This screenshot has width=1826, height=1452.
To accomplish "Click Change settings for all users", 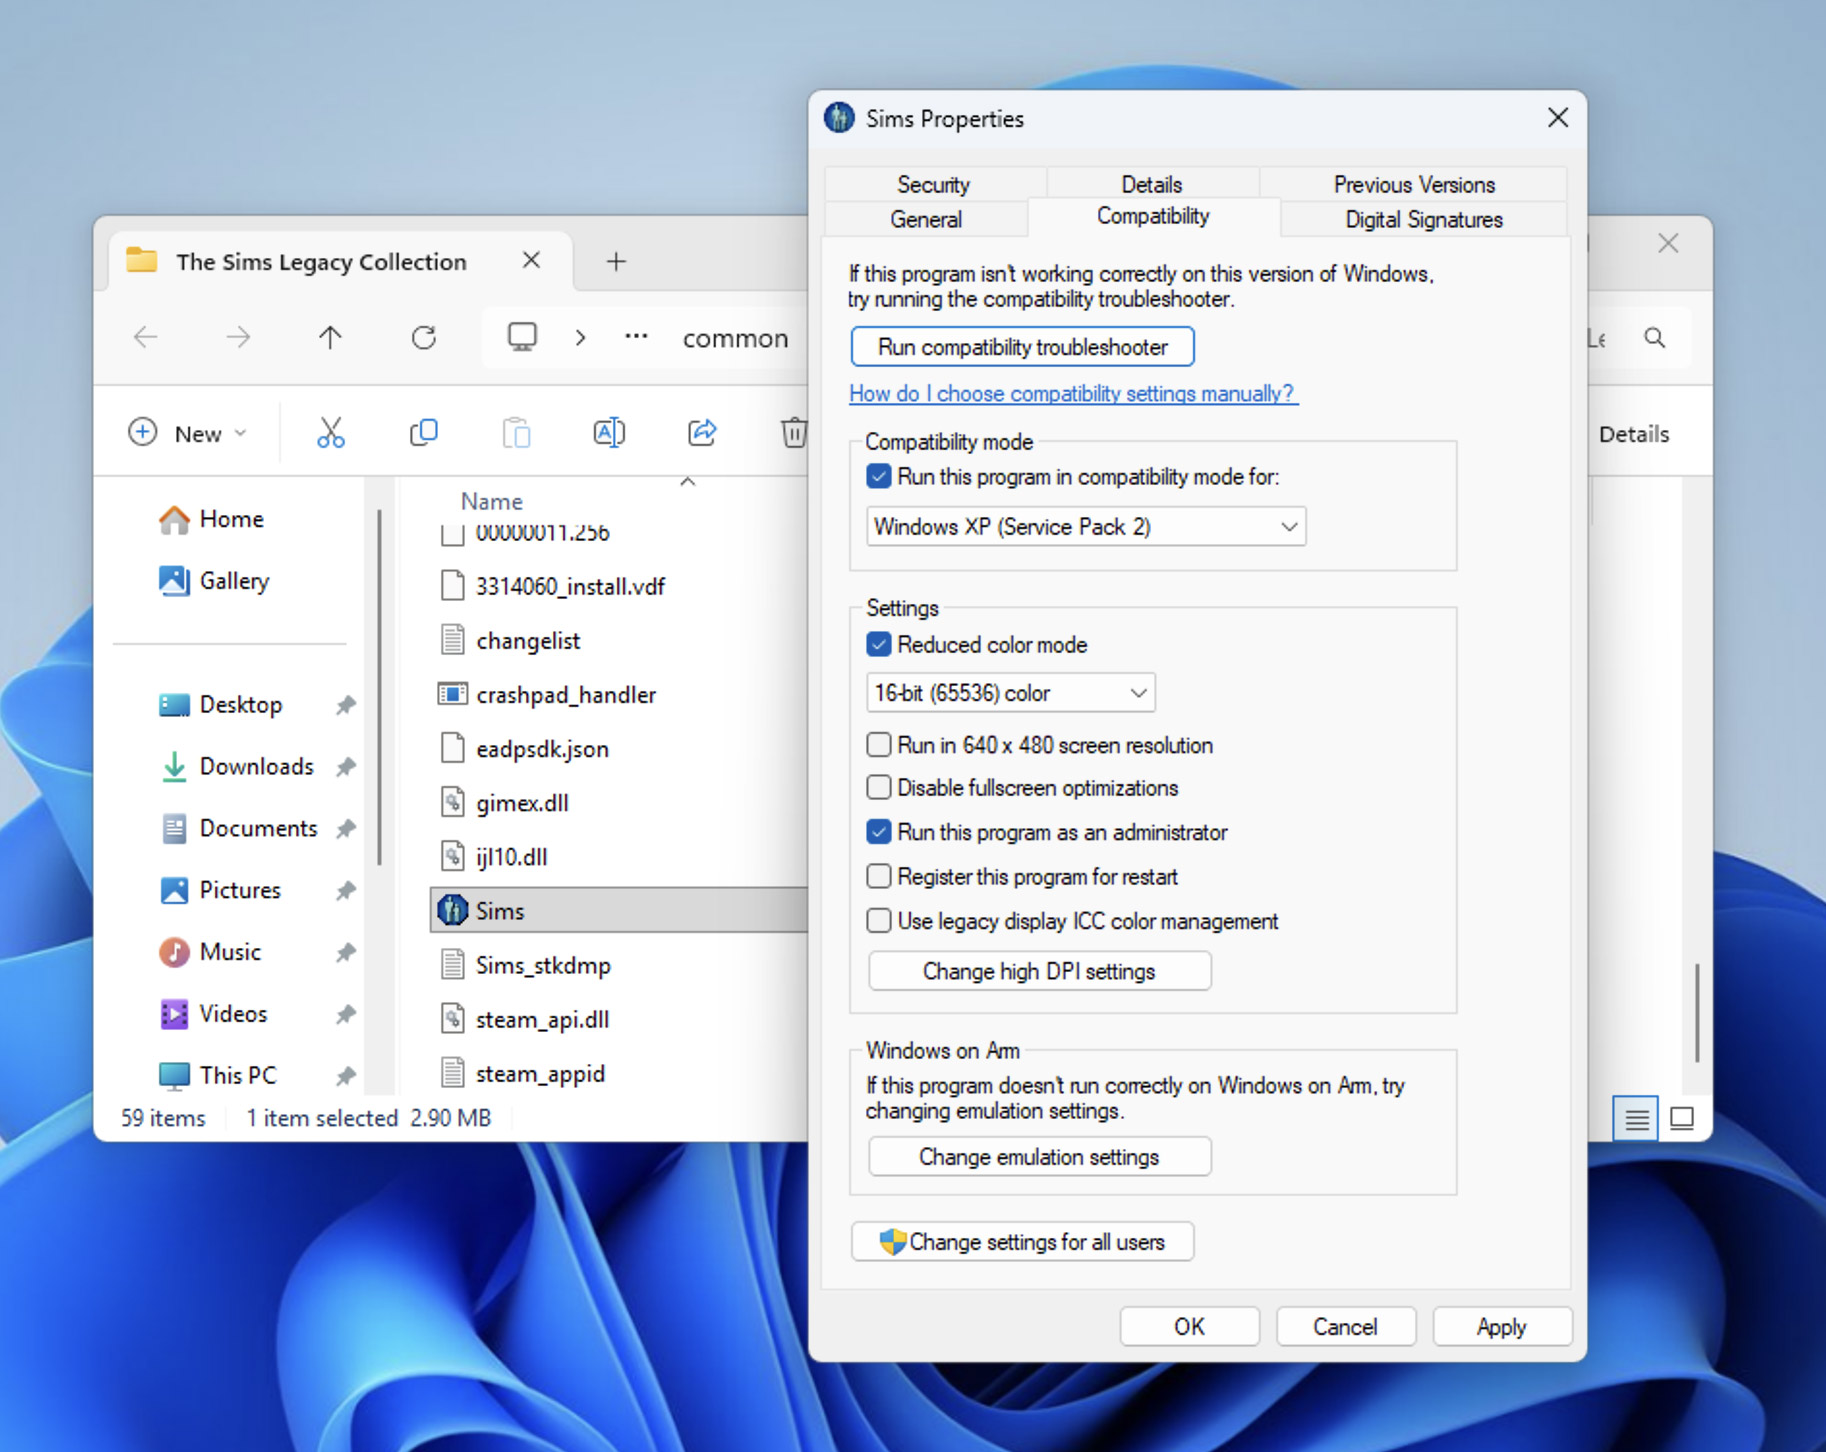I will 1022,1242.
